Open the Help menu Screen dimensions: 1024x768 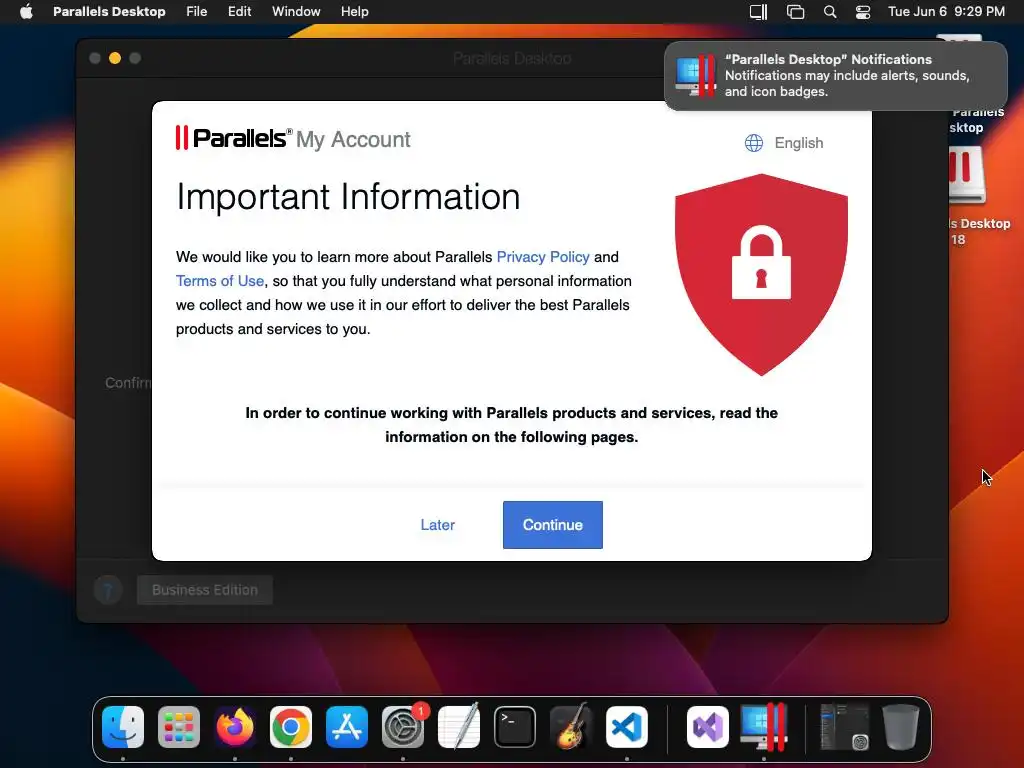pyautogui.click(x=355, y=12)
